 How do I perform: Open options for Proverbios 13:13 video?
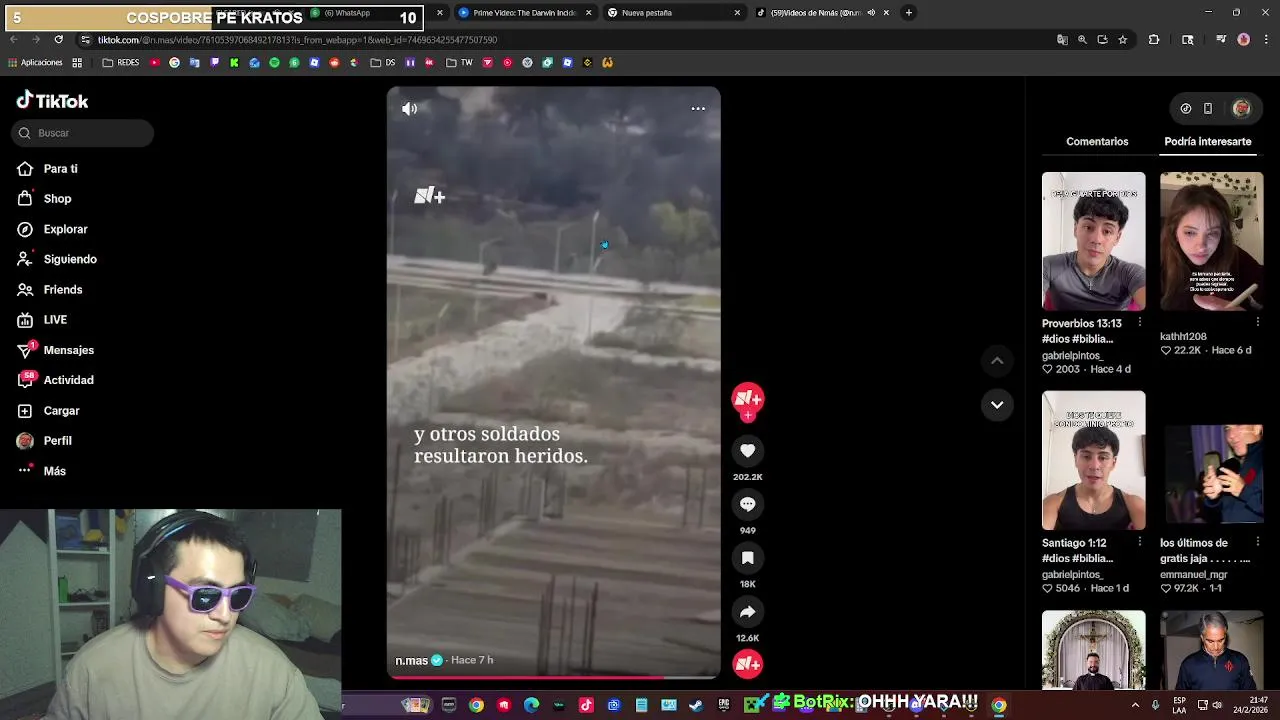pyautogui.click(x=1139, y=322)
